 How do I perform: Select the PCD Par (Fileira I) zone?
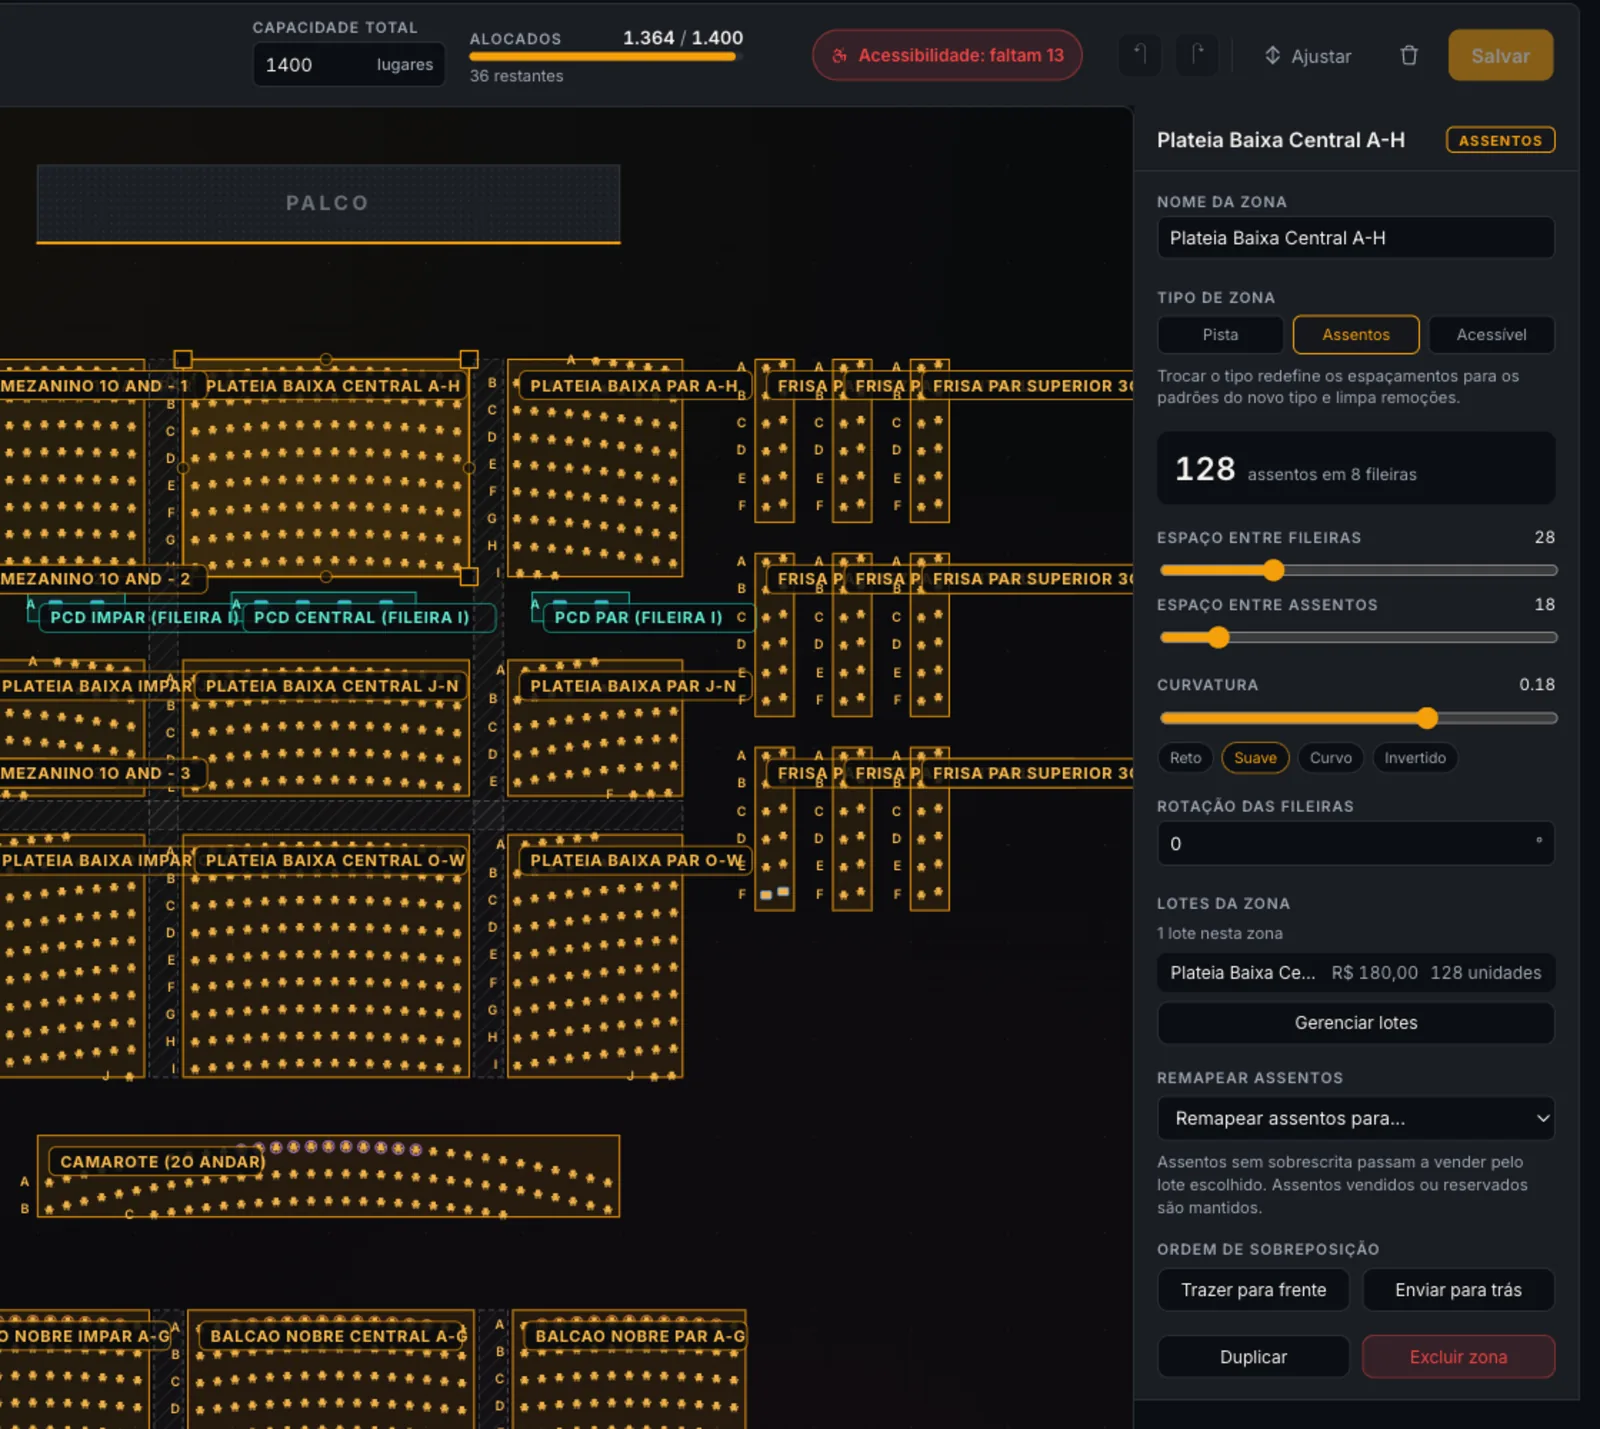[x=638, y=617]
